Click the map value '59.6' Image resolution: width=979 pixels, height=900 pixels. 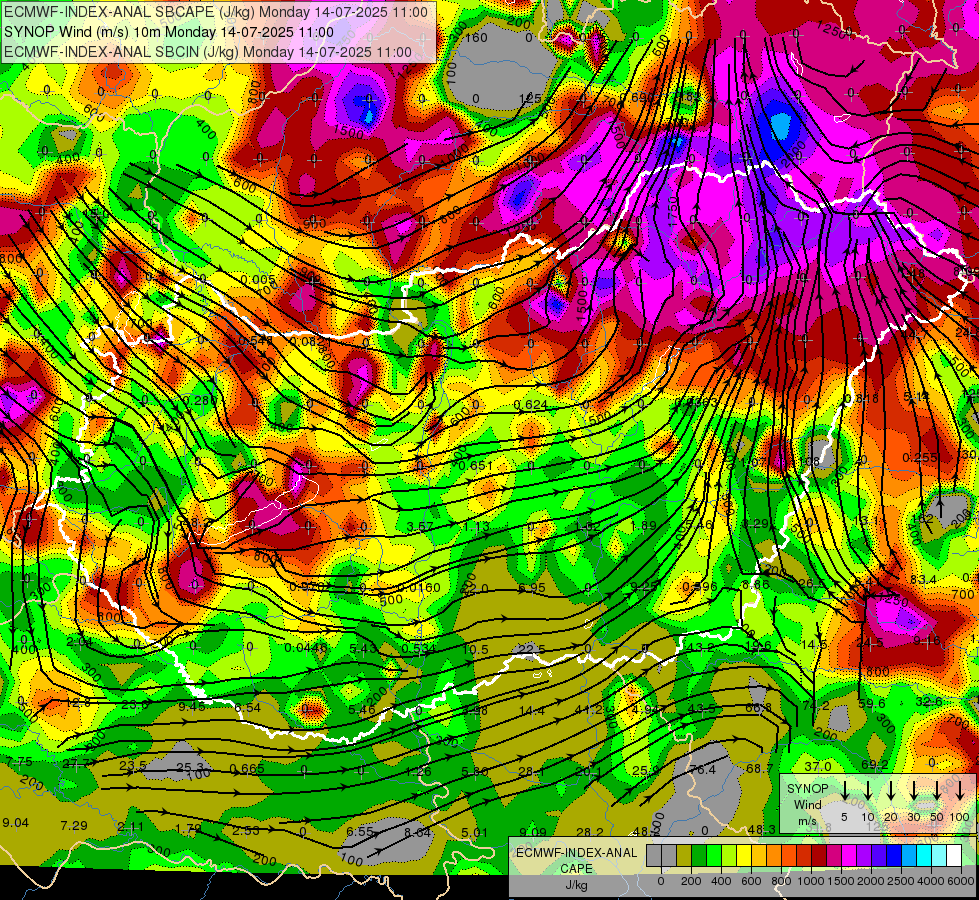(x=872, y=703)
